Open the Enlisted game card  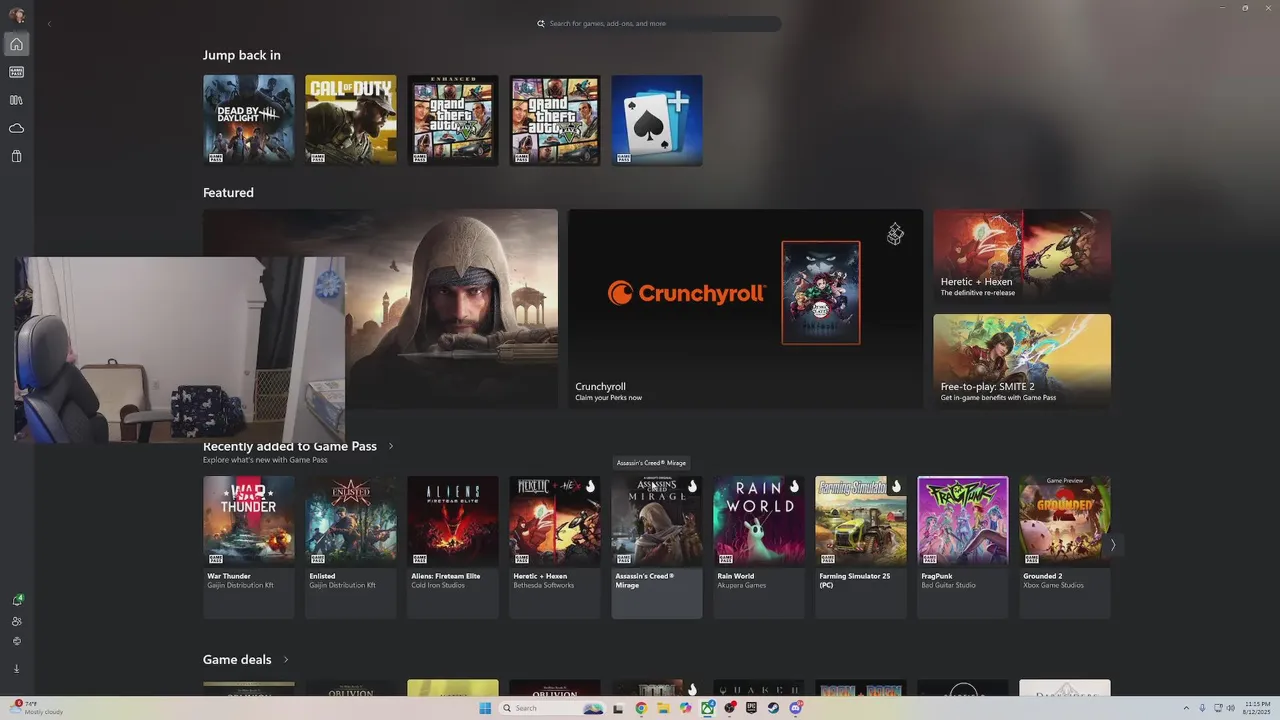click(351, 547)
